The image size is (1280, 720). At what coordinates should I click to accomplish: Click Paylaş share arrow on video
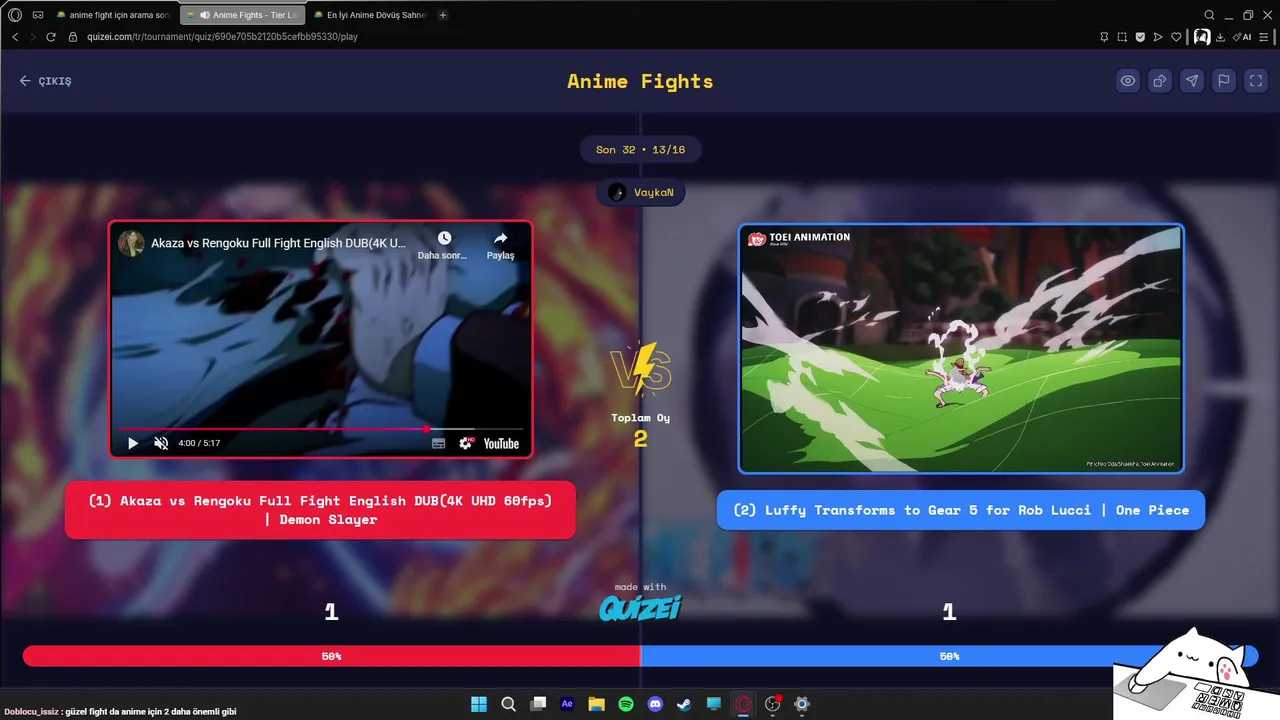coord(500,245)
